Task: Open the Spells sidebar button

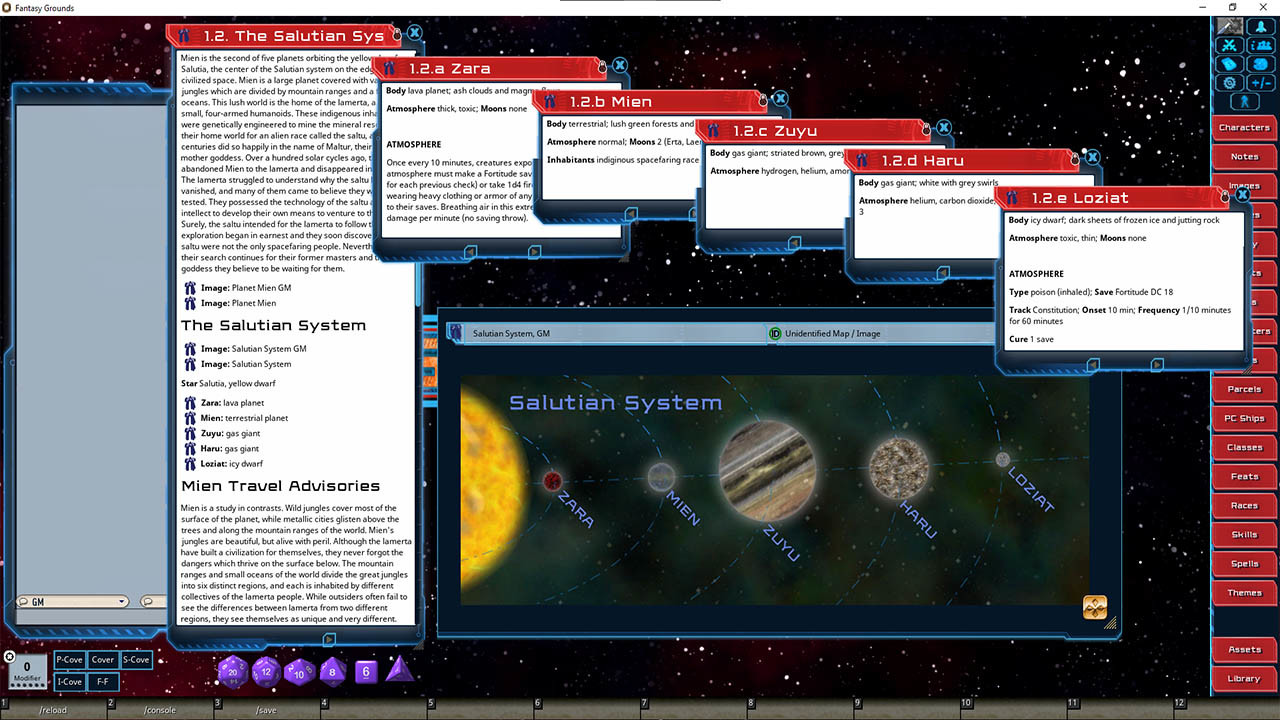Action: [1243, 563]
